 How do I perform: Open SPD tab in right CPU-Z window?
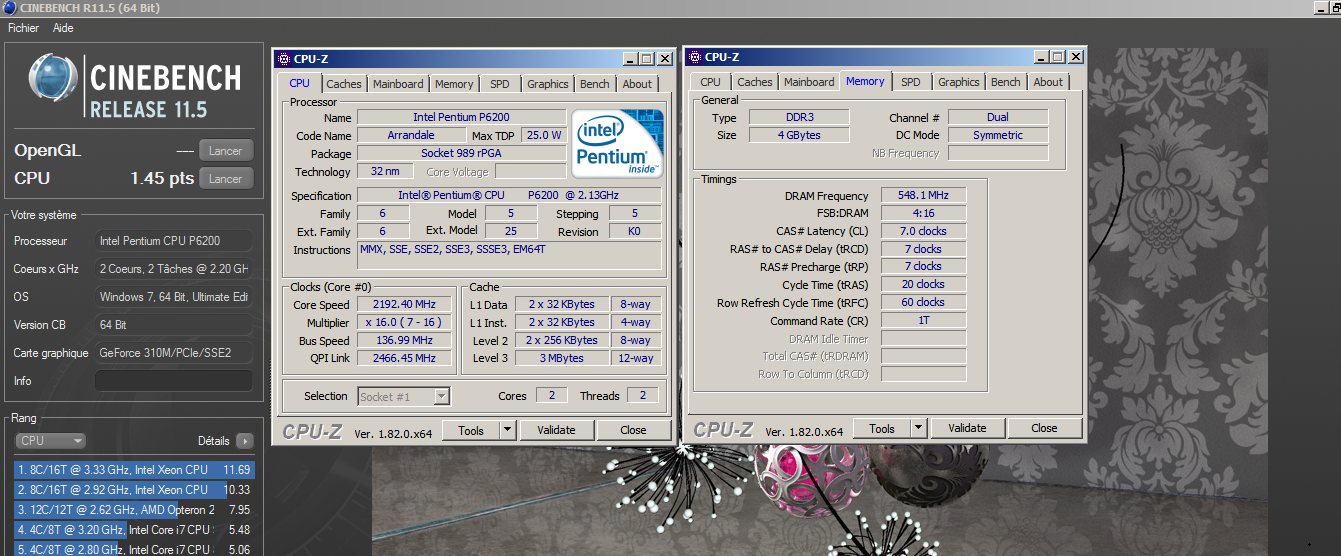tap(911, 82)
